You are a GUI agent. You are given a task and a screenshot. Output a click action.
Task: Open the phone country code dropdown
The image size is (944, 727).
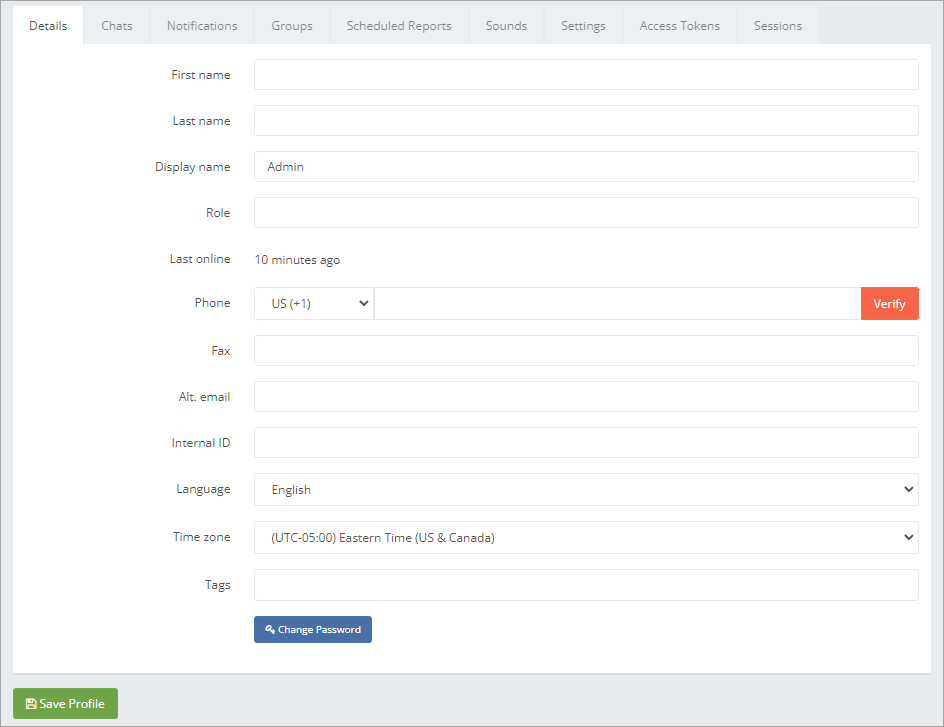(313, 304)
